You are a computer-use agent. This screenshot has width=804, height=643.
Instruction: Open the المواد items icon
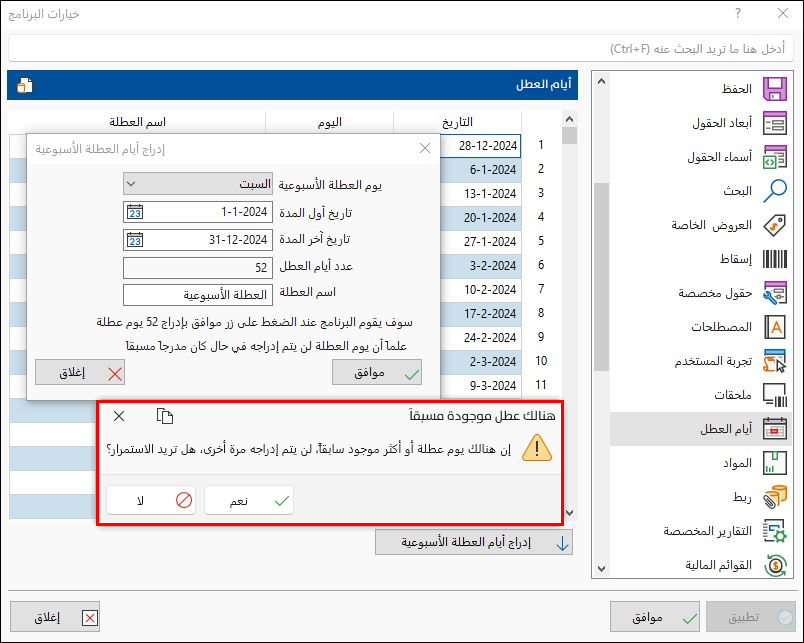(x=774, y=463)
